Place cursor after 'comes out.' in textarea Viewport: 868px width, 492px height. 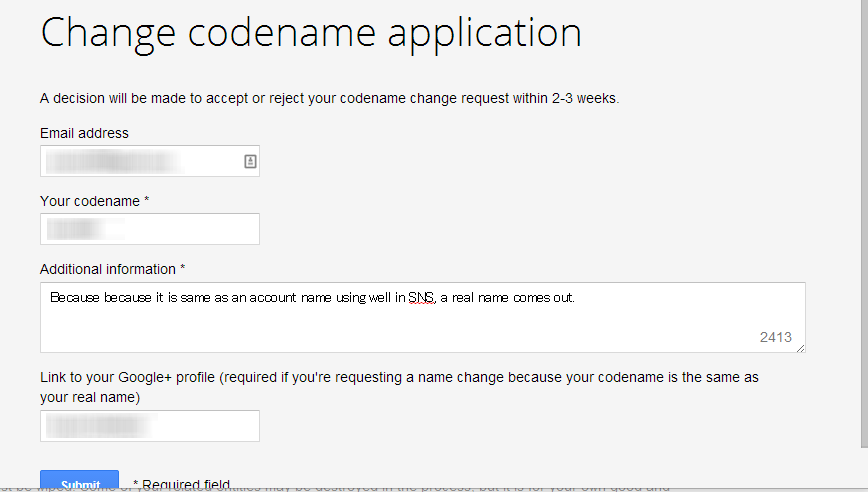(577, 298)
